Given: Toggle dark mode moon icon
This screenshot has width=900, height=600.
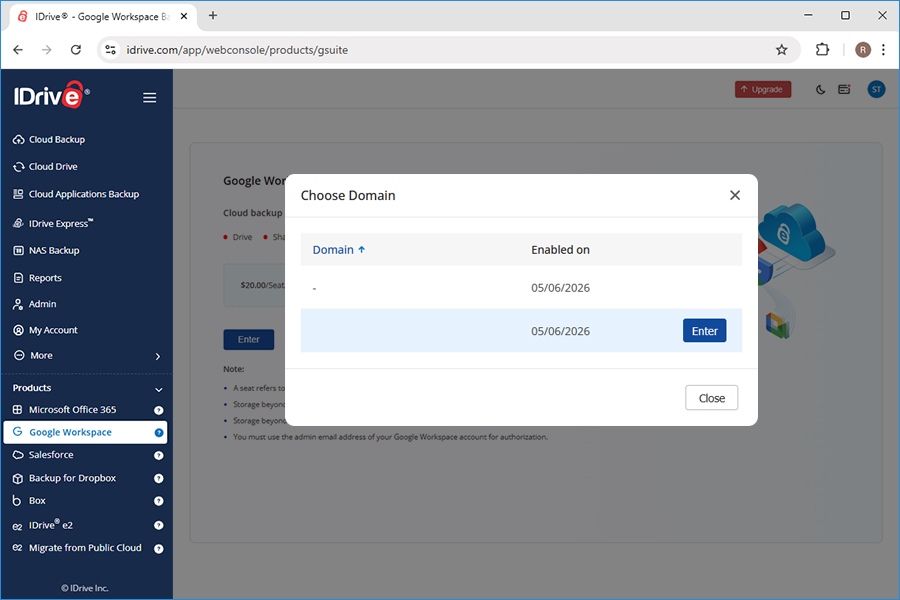Looking at the screenshot, I should point(820,89).
